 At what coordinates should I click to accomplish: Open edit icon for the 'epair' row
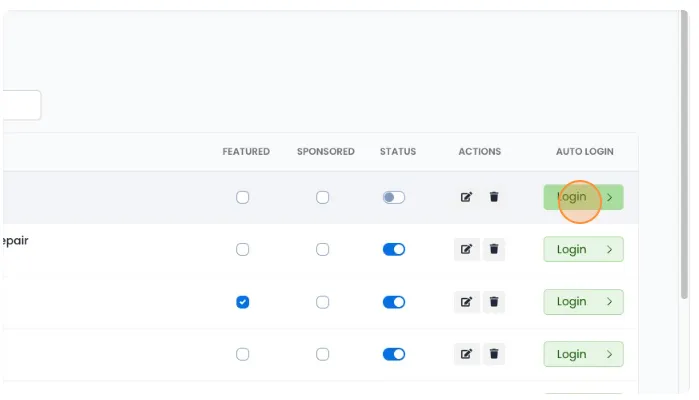467,249
